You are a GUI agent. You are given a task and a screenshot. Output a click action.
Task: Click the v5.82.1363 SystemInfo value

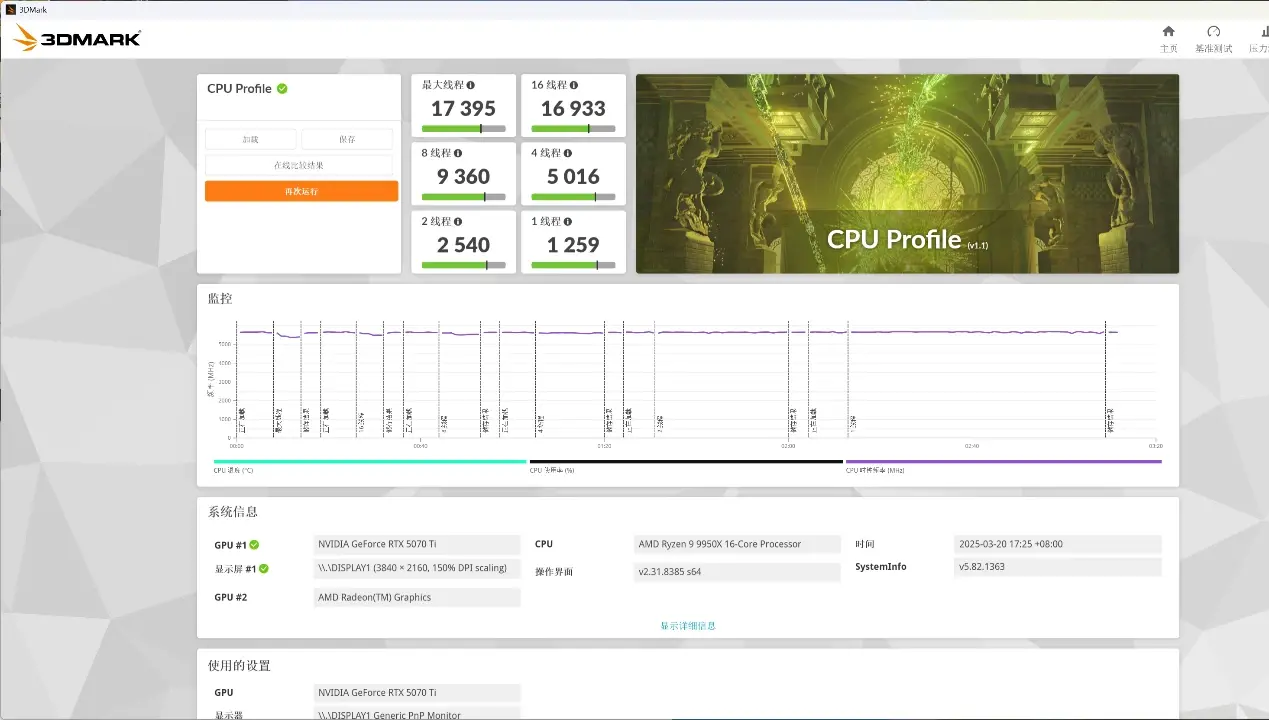(x=1058, y=567)
